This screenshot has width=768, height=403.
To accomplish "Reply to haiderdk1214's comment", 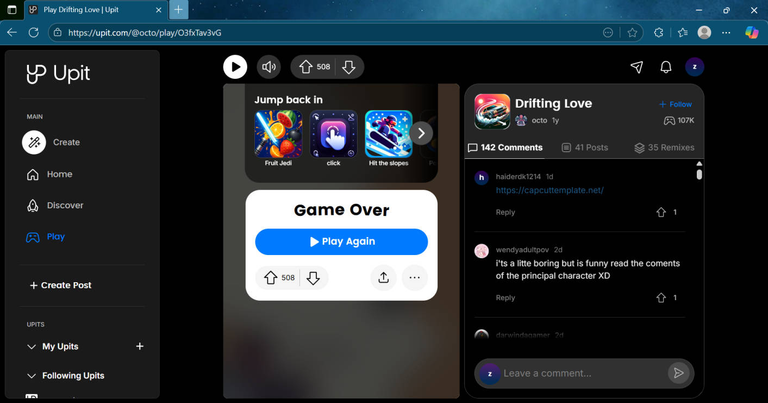I will [505, 212].
